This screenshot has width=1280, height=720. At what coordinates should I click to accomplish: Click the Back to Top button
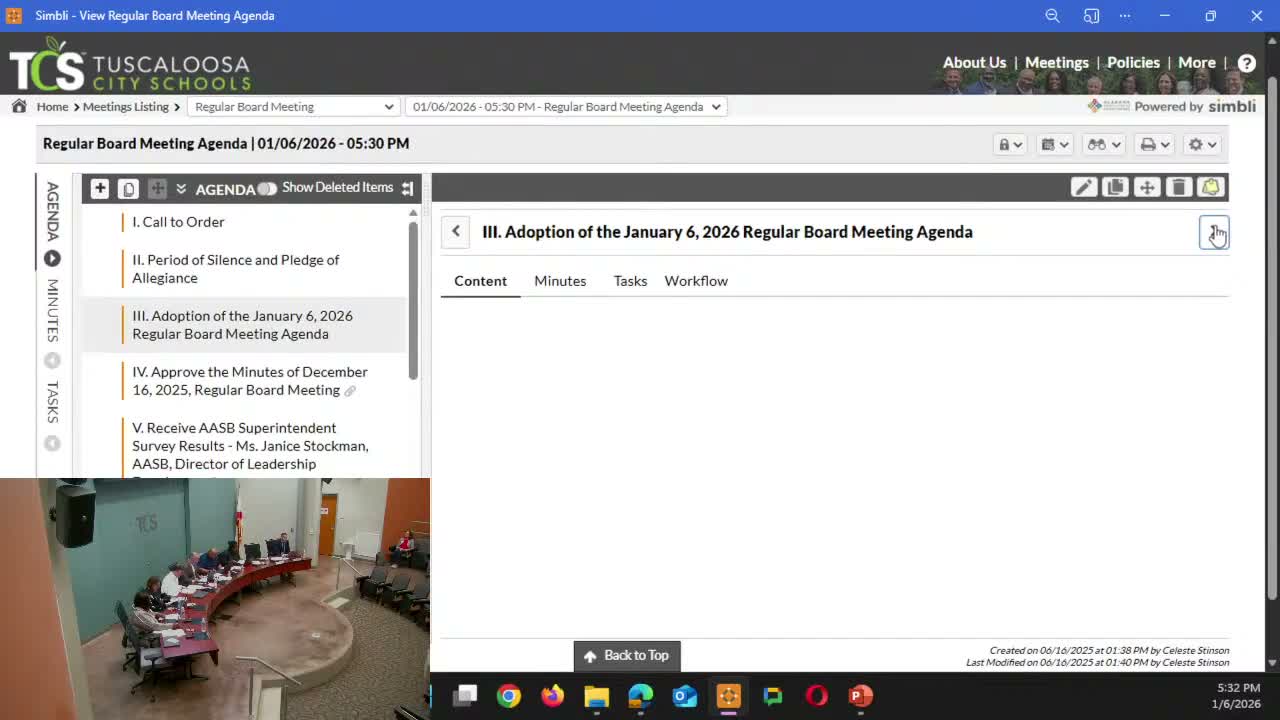(627, 656)
